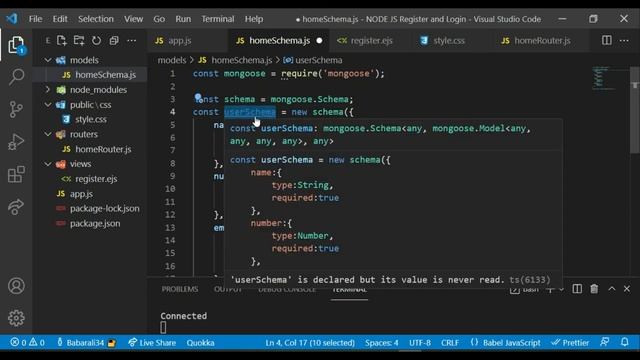Open the Explorer view in activity bar
Image resolution: width=640 pixels, height=360 pixels.
click(16, 45)
